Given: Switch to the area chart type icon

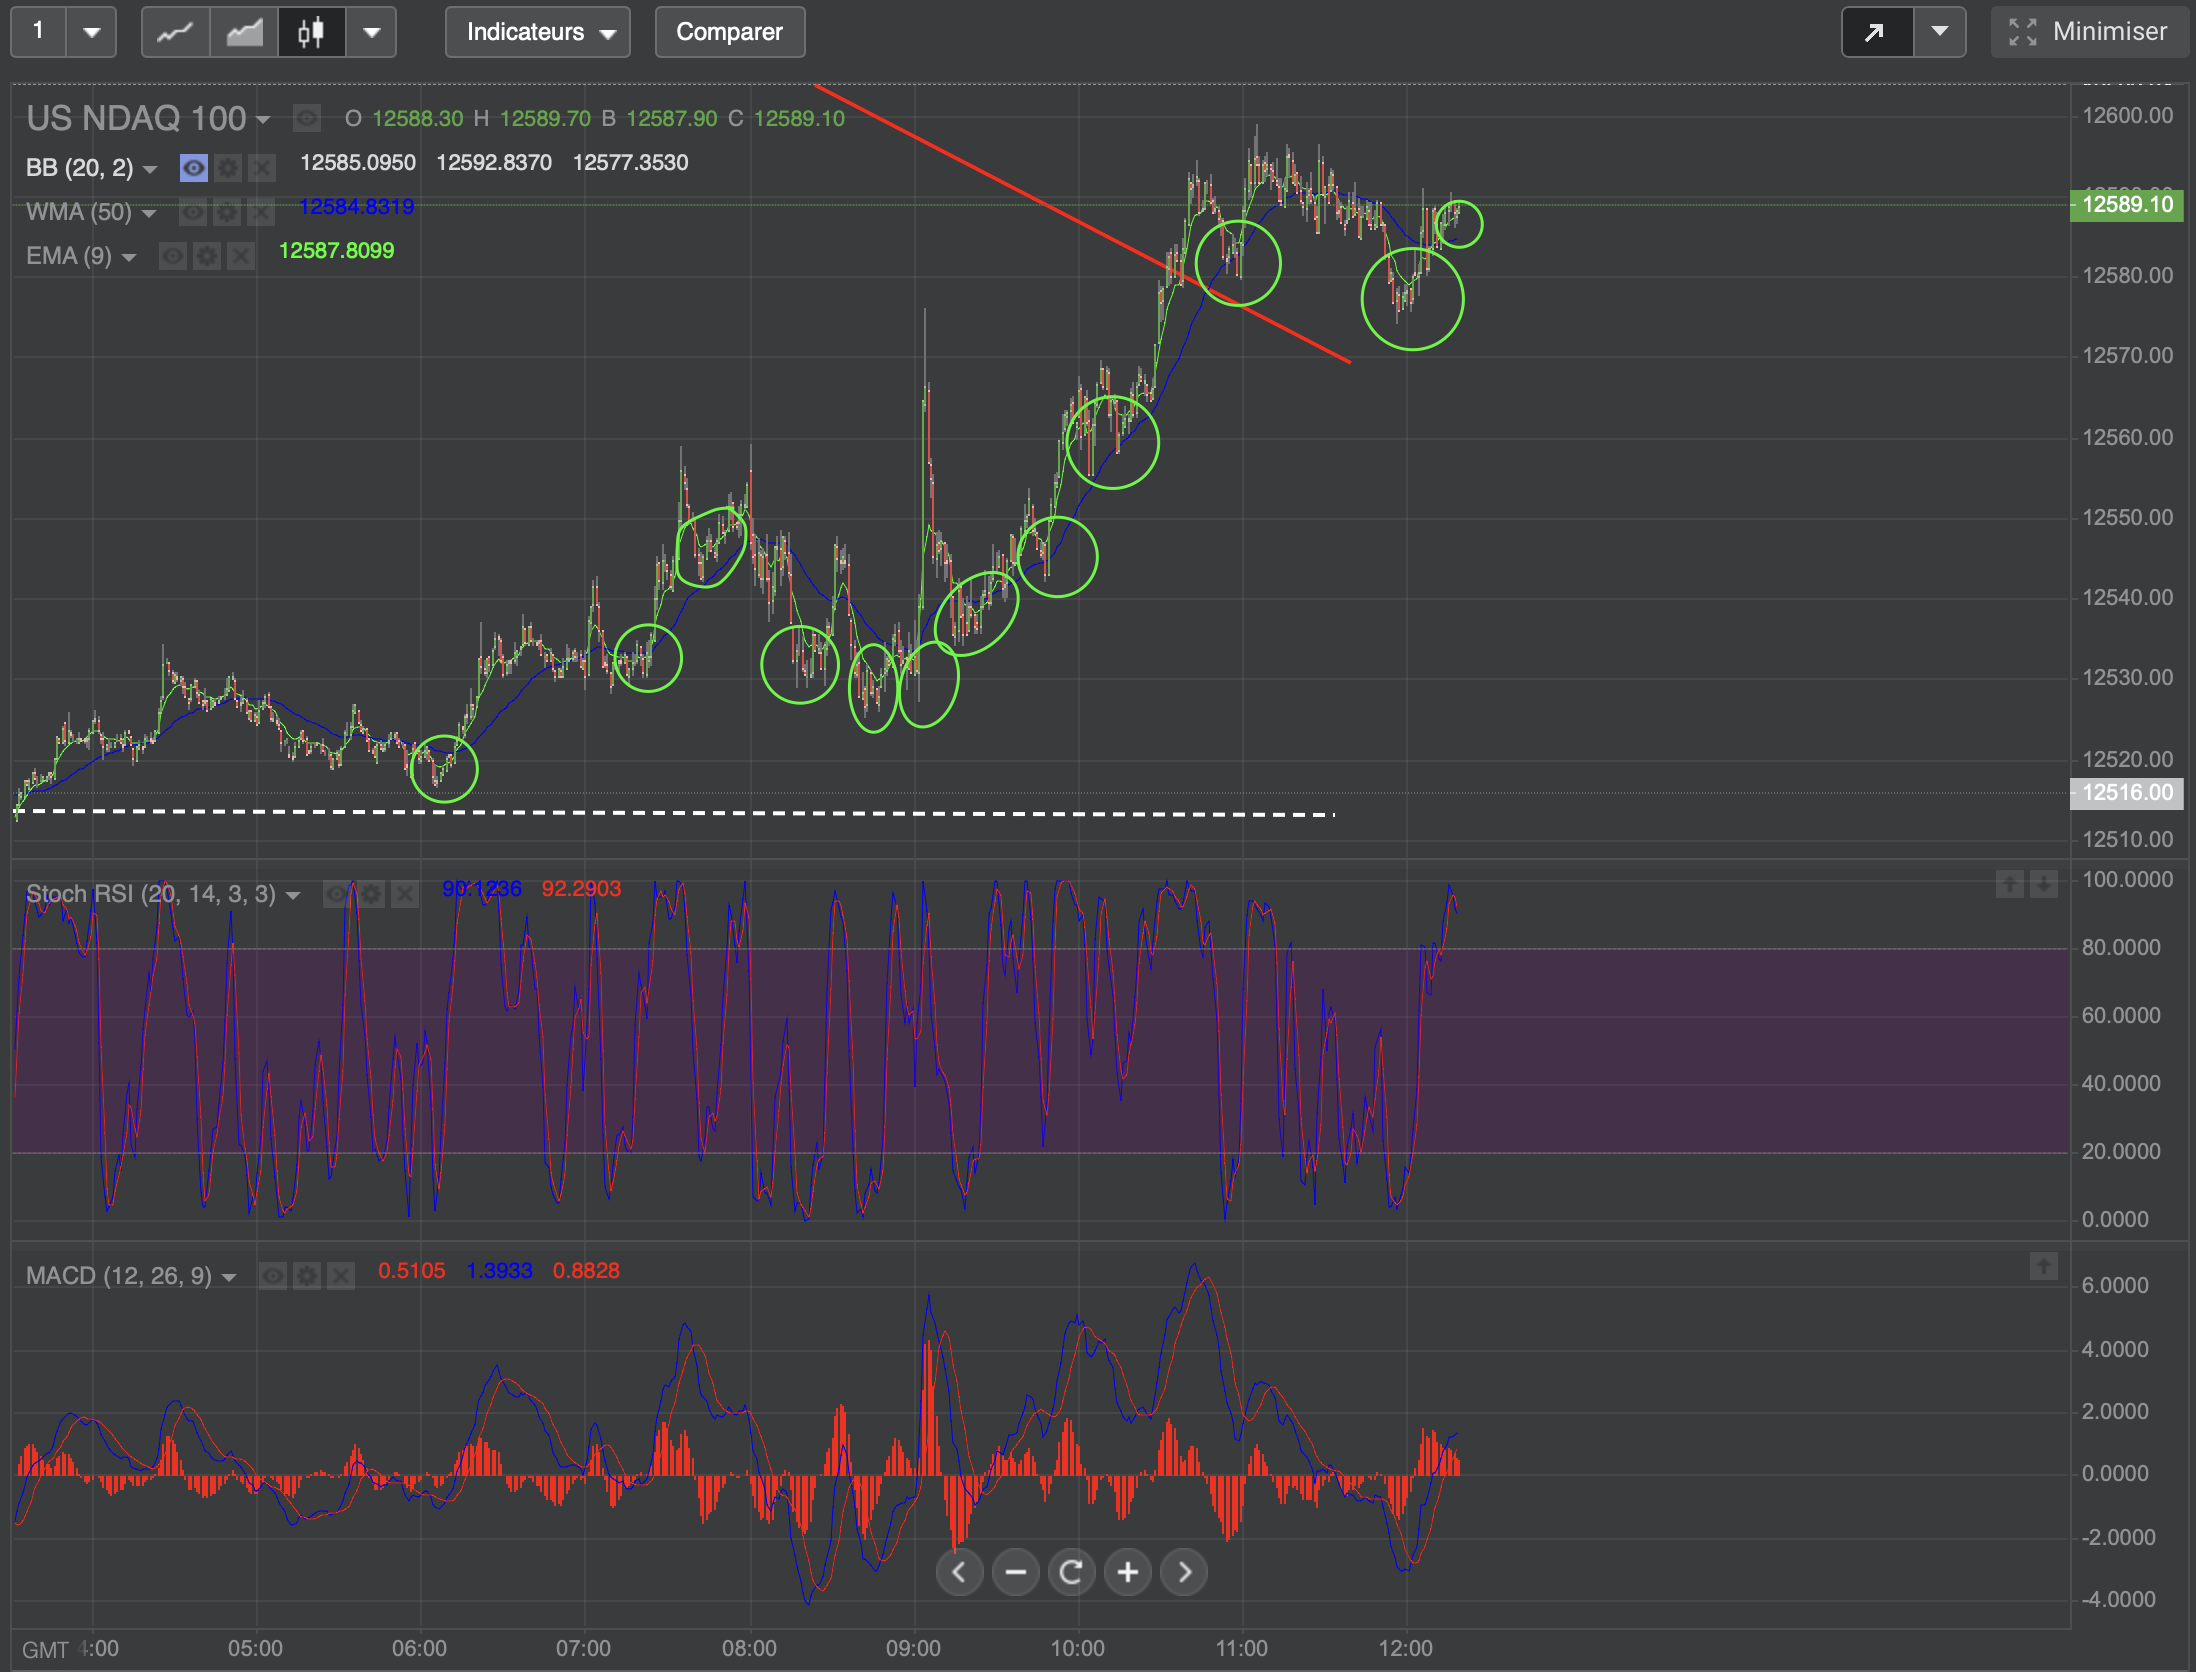Looking at the screenshot, I should [244, 32].
